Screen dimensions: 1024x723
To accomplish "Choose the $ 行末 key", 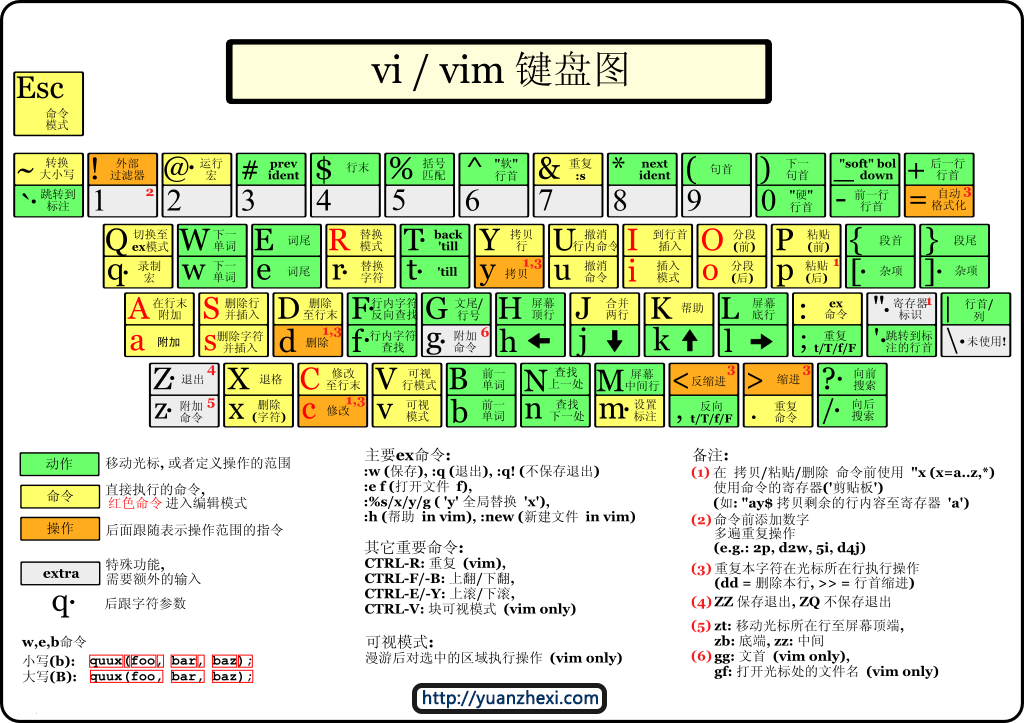I will [x=345, y=170].
